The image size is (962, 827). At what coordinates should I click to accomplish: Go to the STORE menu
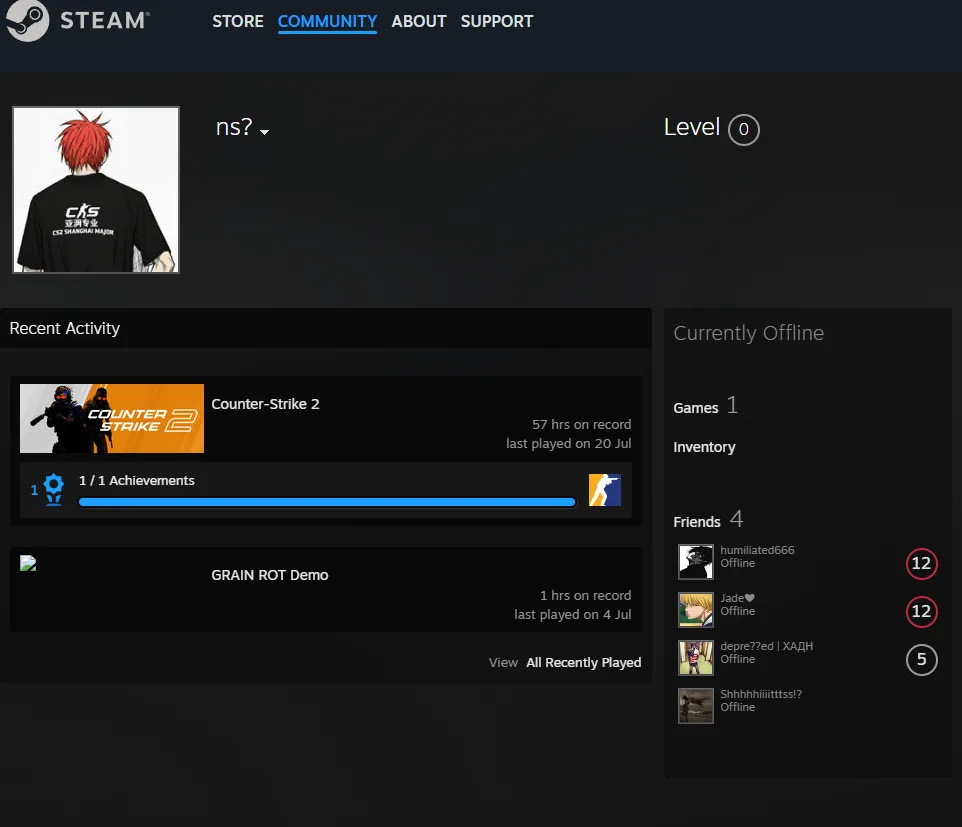pos(237,21)
